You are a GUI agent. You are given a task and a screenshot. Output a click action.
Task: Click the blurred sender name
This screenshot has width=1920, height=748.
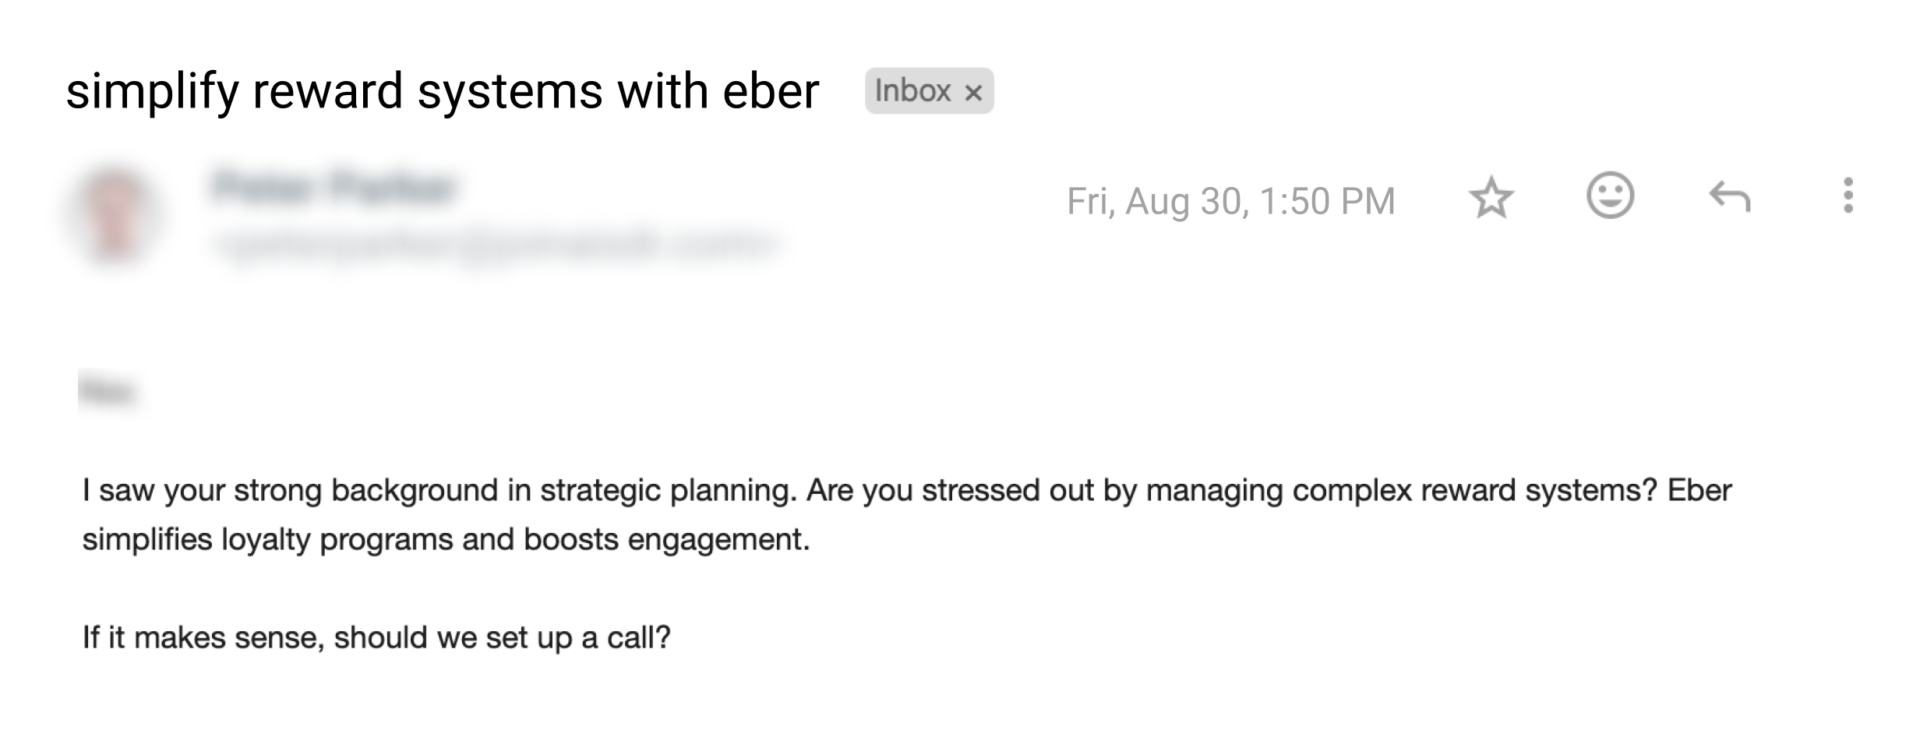[x=334, y=188]
